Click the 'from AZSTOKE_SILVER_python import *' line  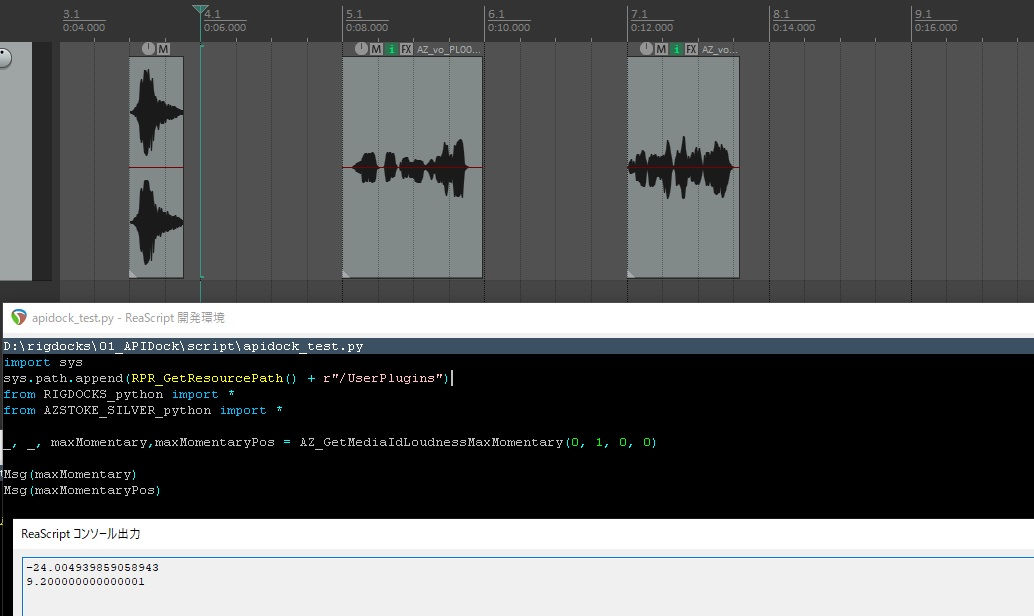143,410
